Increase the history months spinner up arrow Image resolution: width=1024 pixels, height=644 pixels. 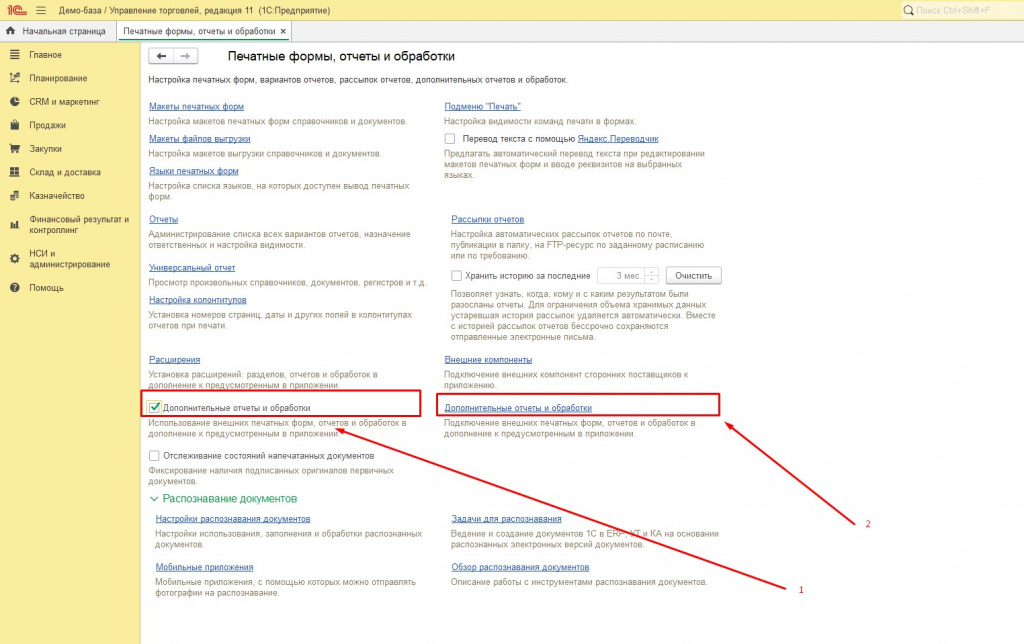(x=652, y=272)
